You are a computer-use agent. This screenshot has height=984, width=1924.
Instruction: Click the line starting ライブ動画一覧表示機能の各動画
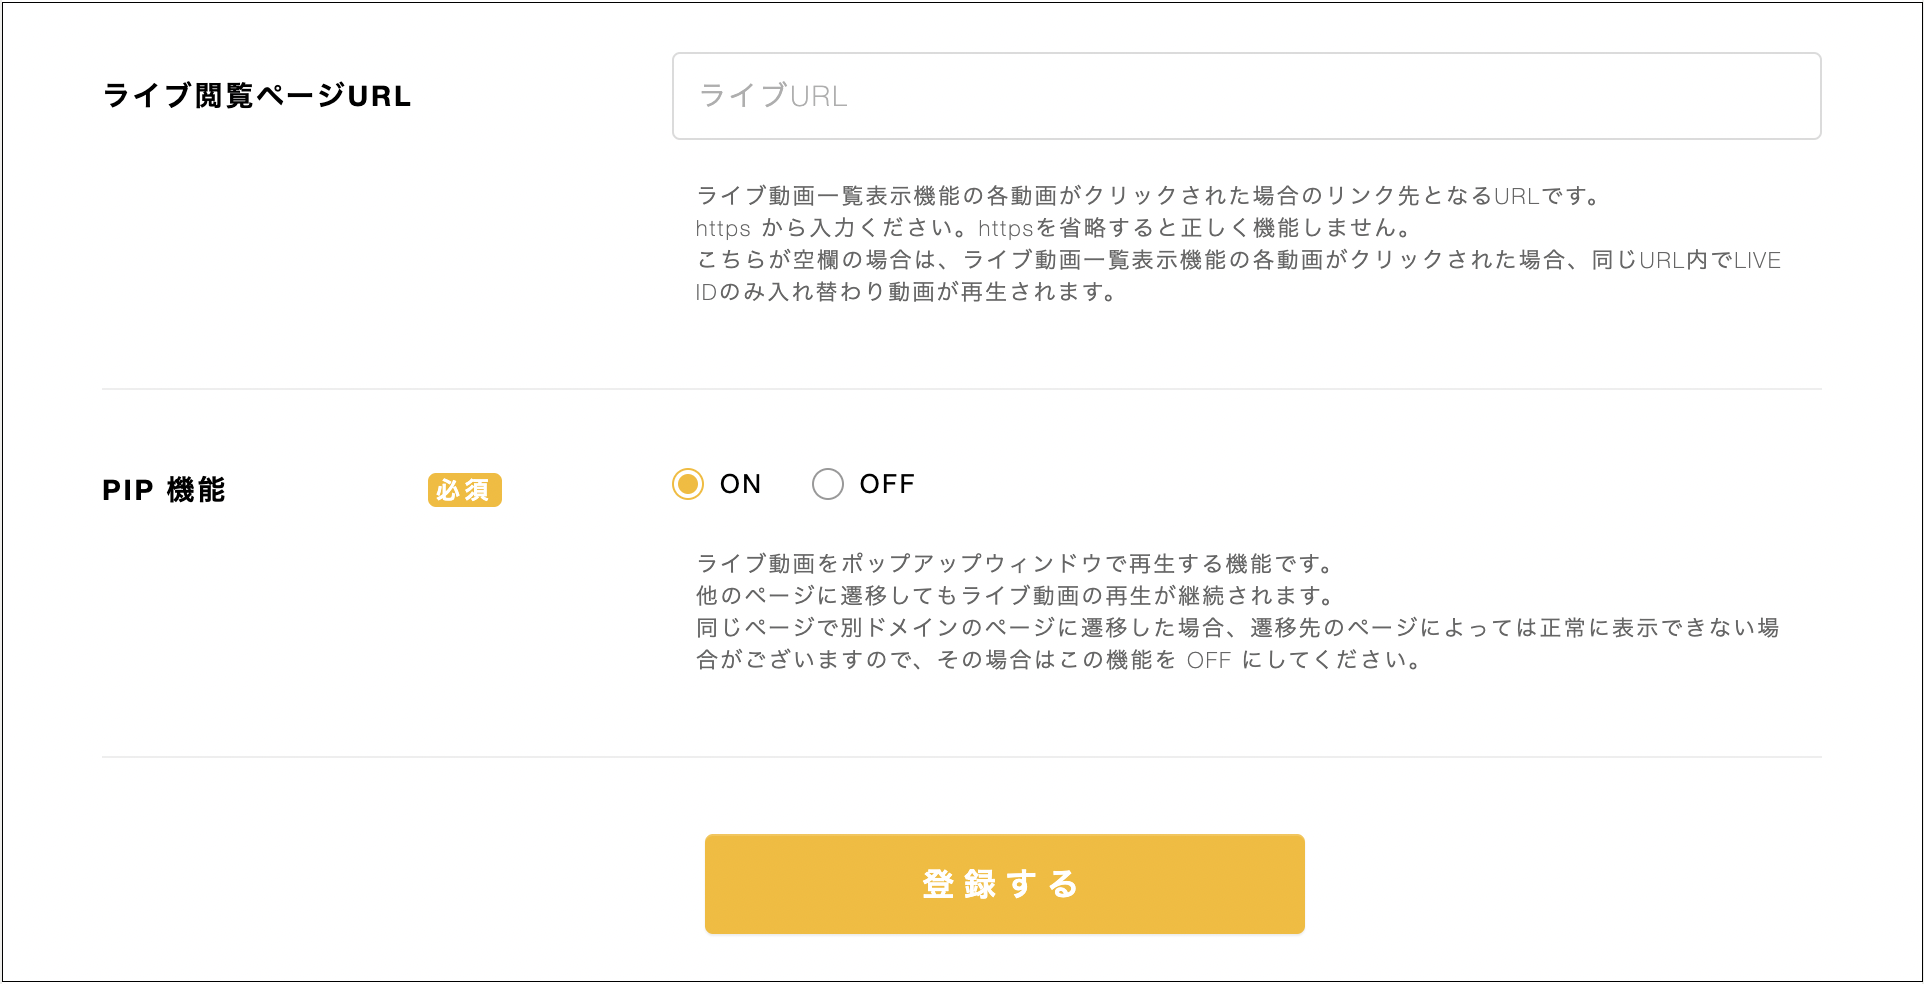coord(1148,196)
